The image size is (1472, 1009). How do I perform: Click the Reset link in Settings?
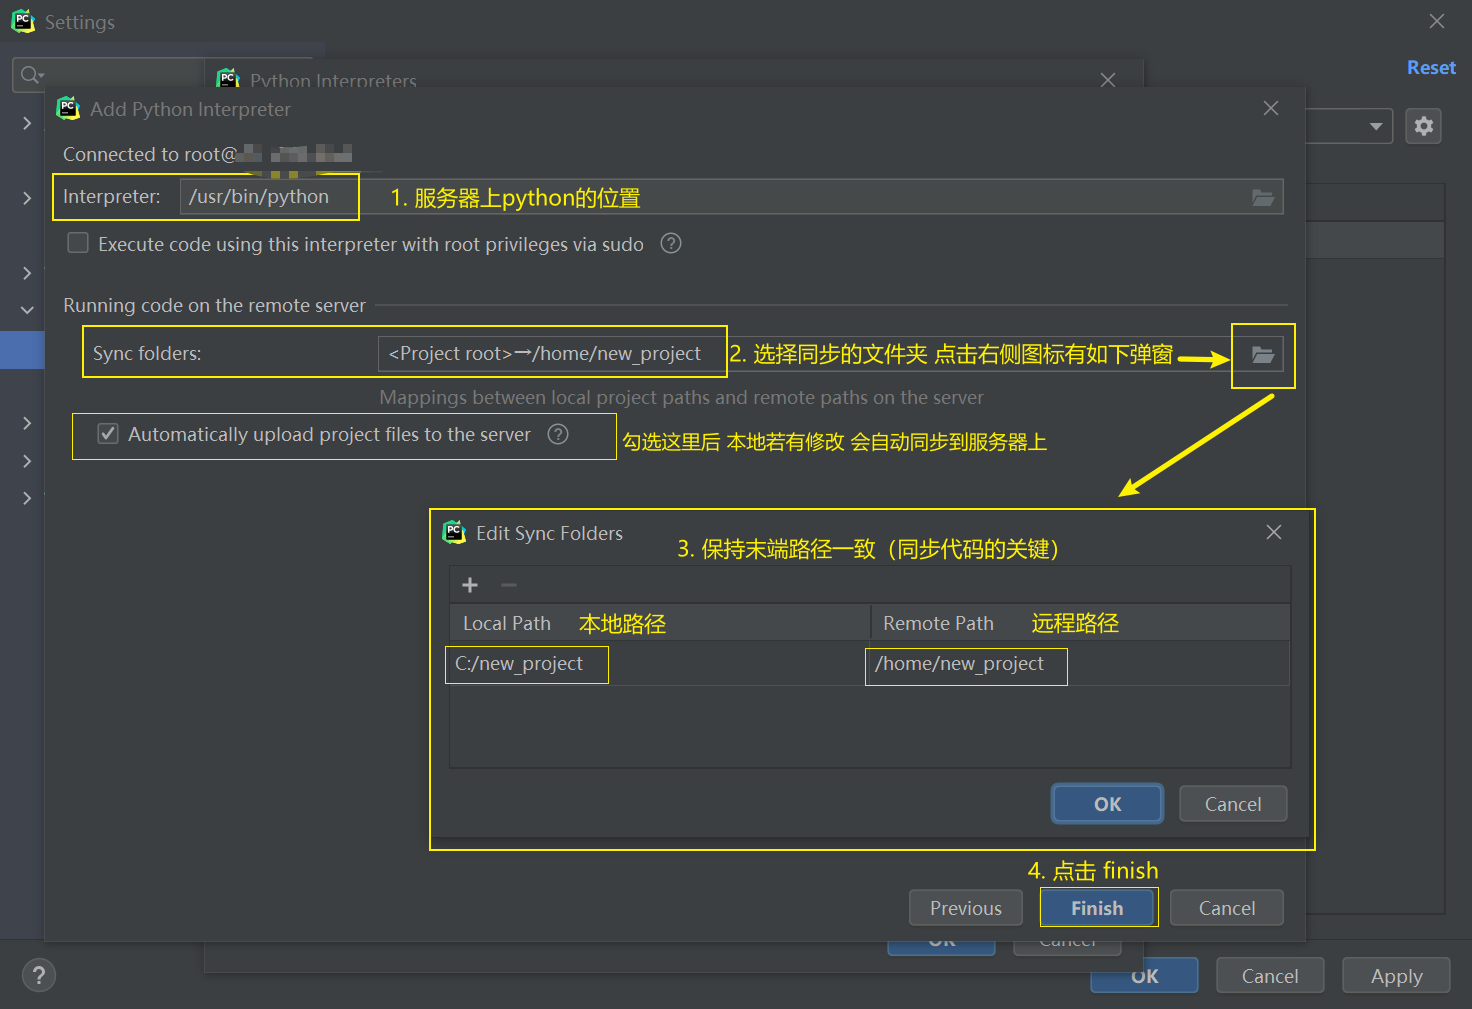coord(1431,68)
